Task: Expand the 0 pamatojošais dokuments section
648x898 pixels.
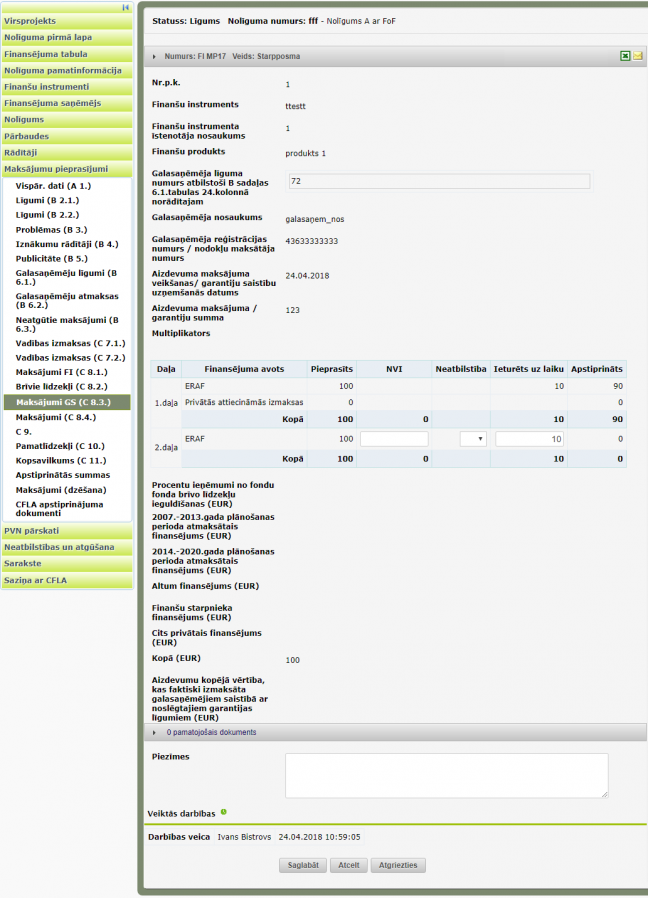Action: pos(155,732)
